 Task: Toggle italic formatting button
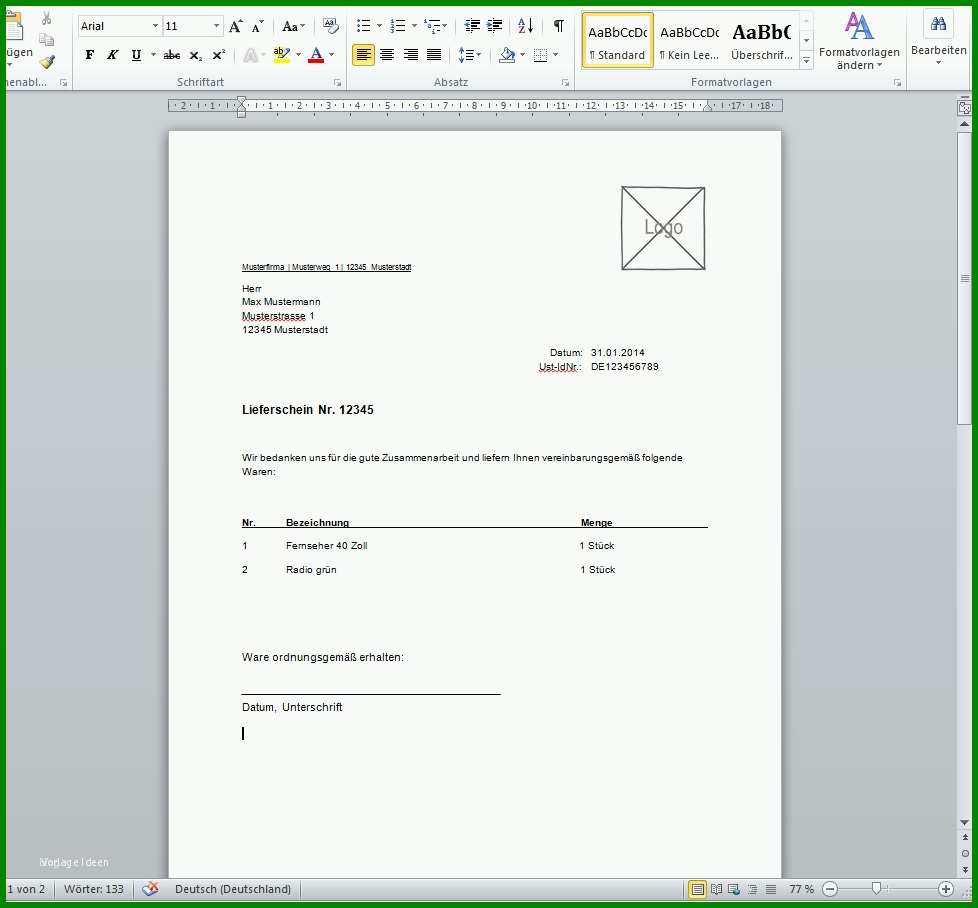coord(112,55)
